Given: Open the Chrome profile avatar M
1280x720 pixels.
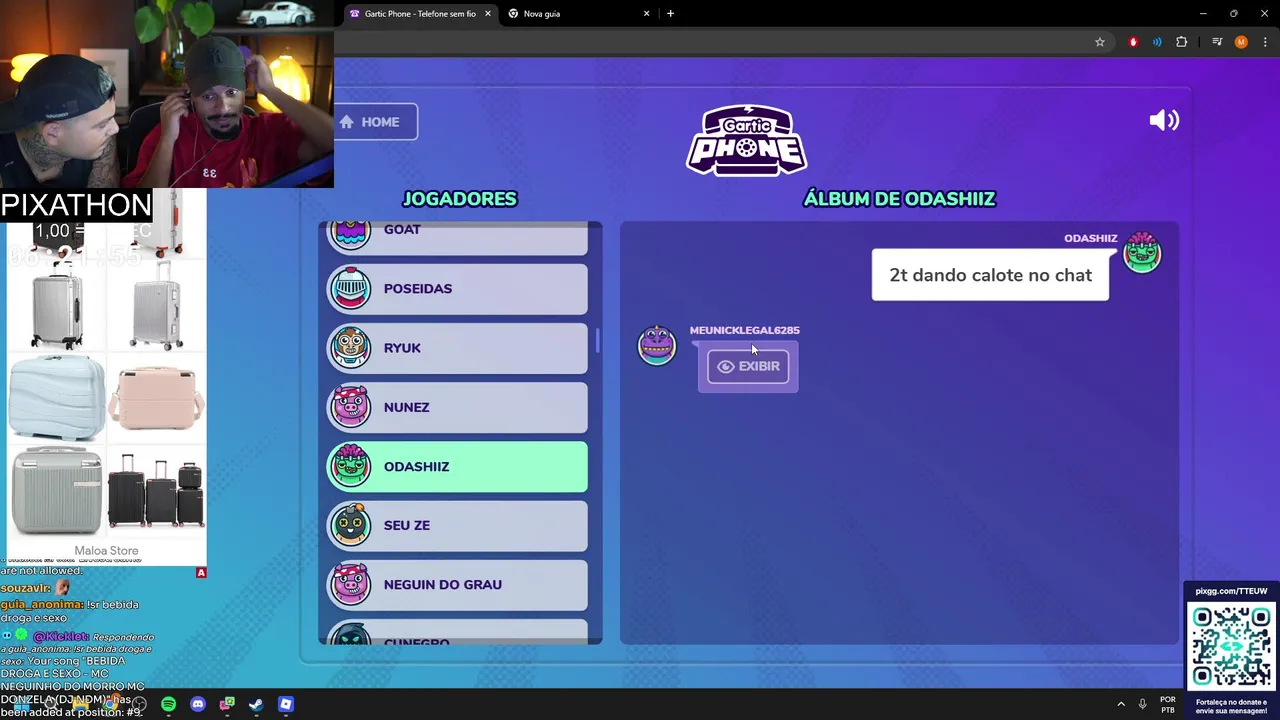Looking at the screenshot, I should pyautogui.click(x=1241, y=42).
